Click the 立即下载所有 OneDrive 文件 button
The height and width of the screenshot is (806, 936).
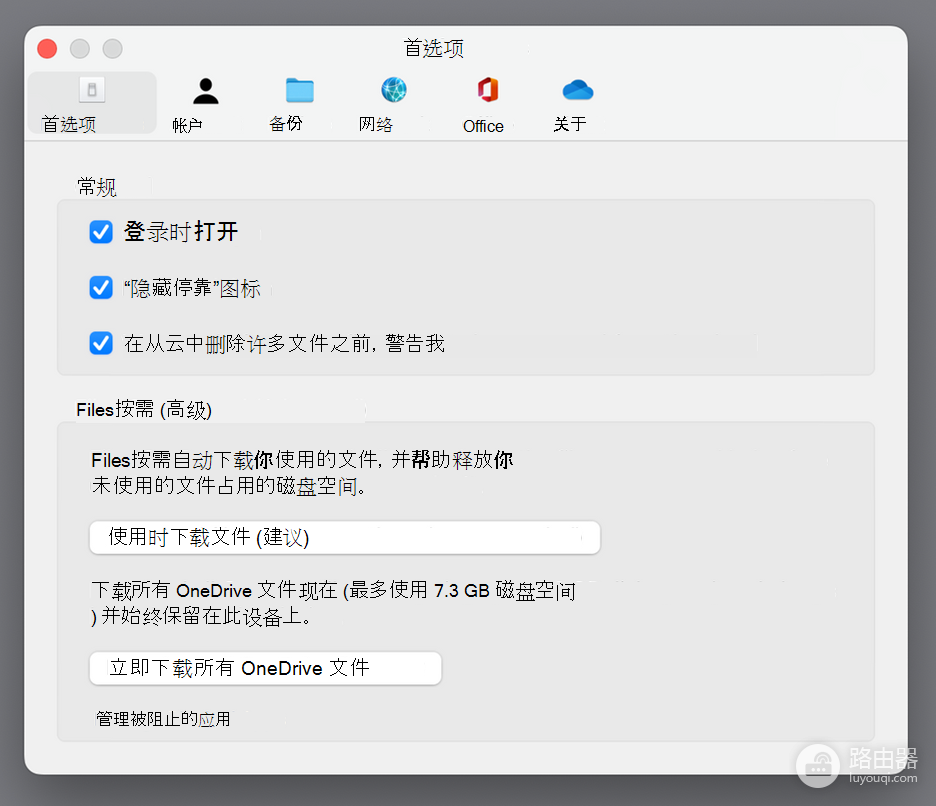(x=265, y=668)
